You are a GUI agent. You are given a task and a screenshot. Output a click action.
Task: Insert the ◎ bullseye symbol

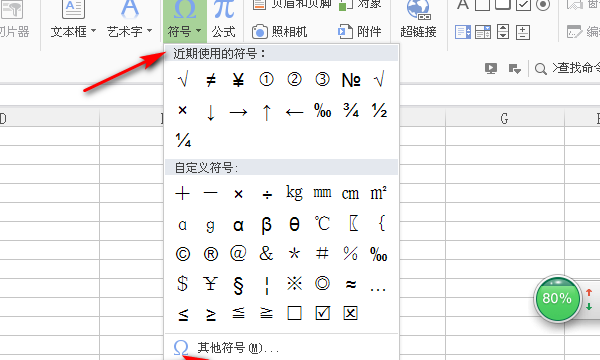tap(322, 283)
